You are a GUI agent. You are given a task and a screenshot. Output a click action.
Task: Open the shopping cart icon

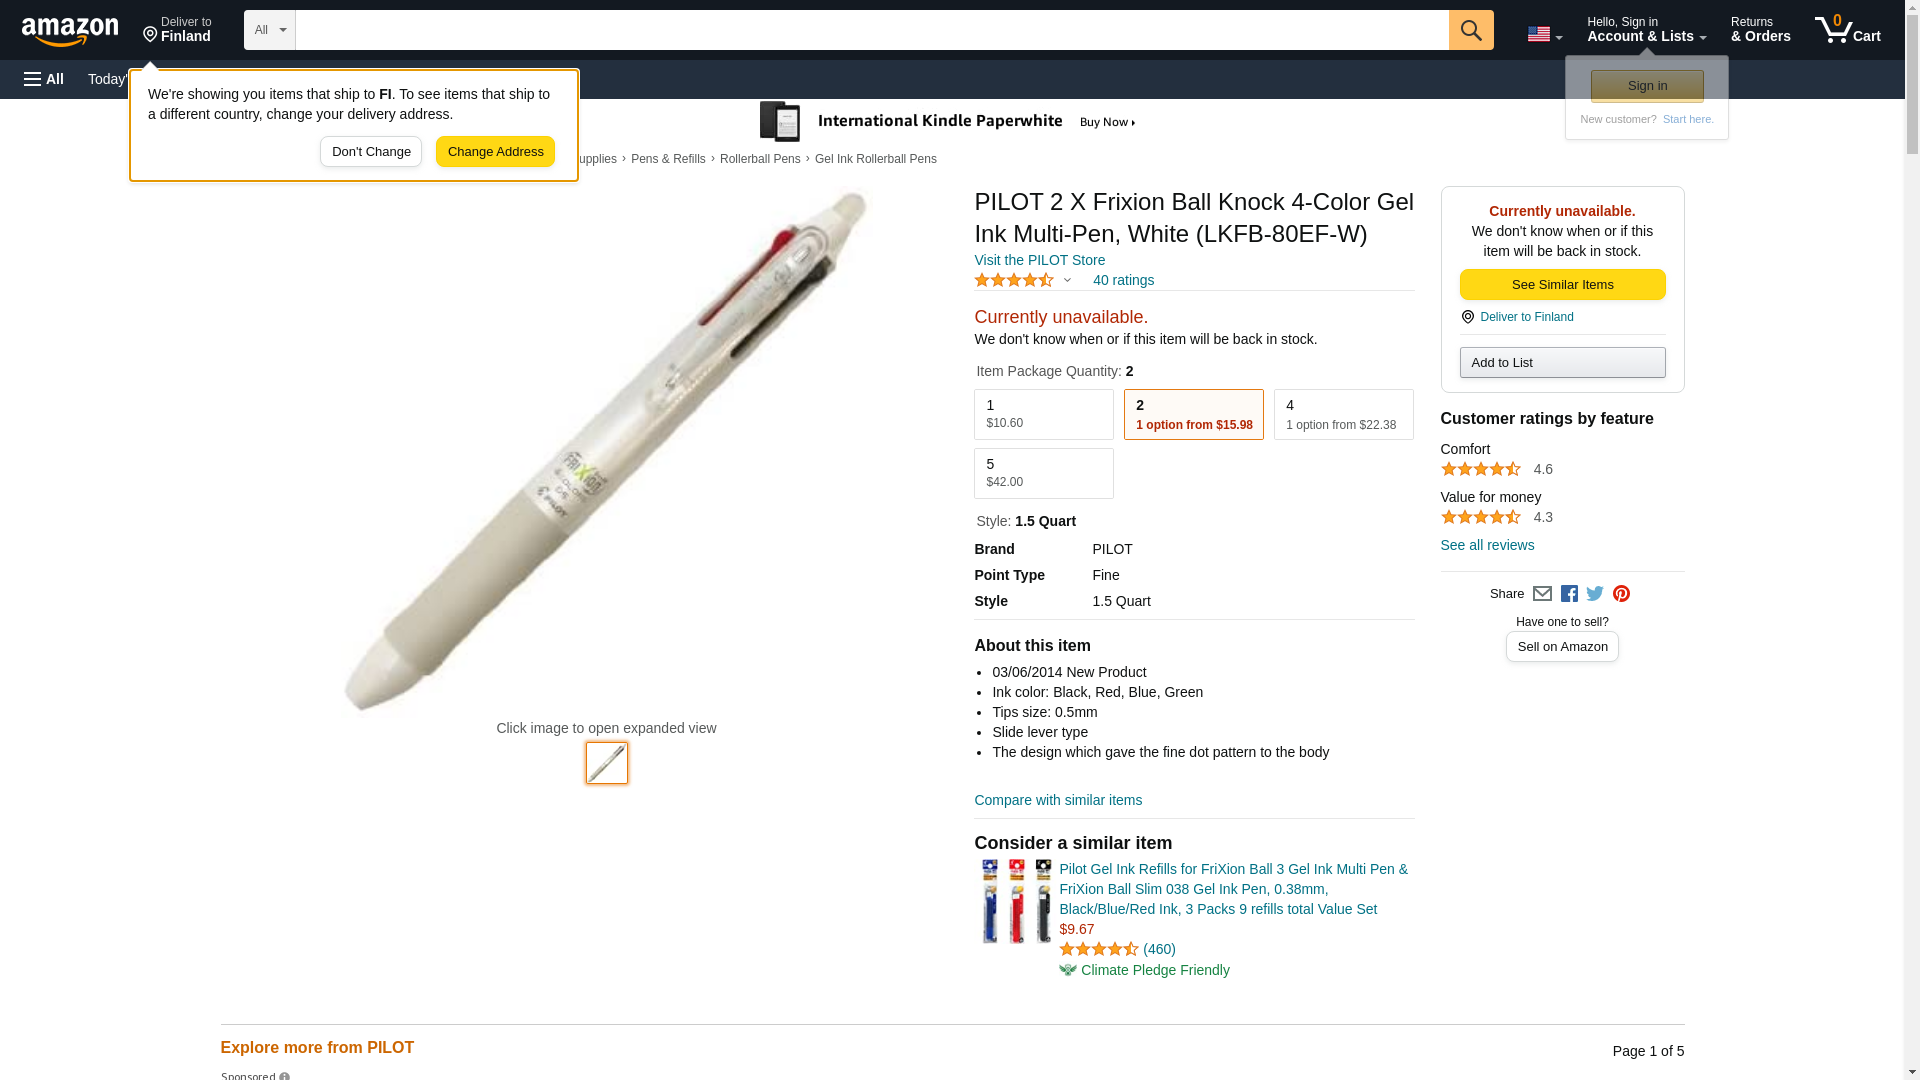tap(1846, 30)
